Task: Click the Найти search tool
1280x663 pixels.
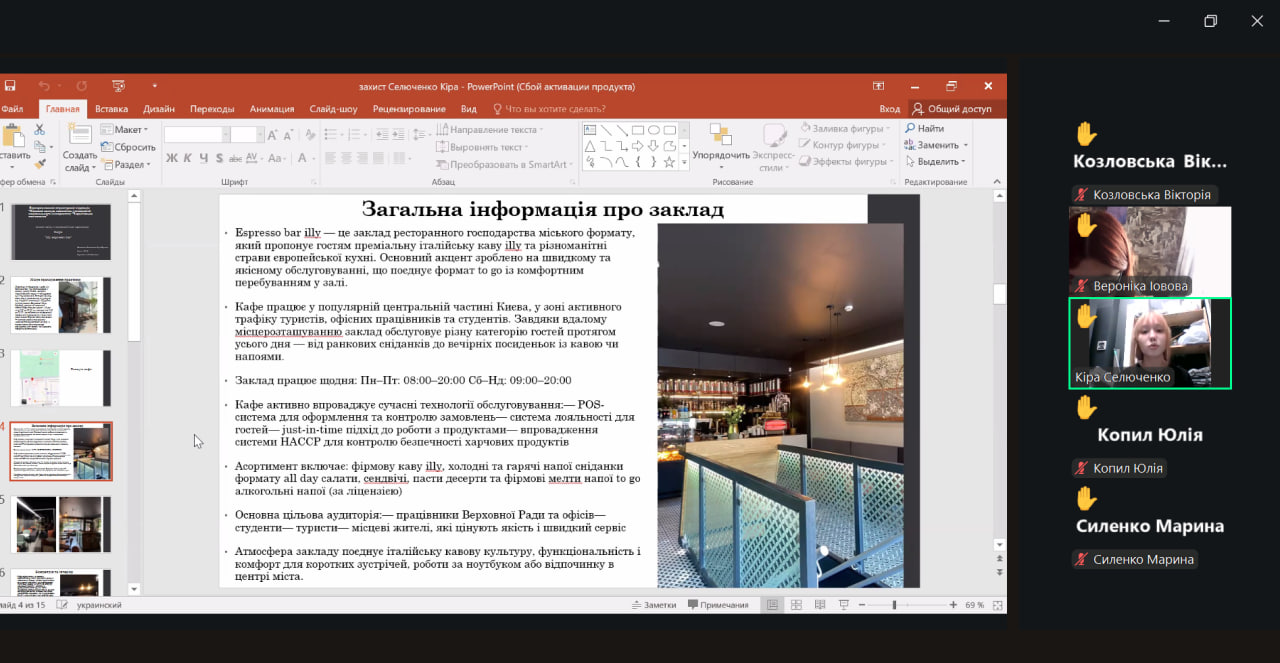Action: pos(924,129)
